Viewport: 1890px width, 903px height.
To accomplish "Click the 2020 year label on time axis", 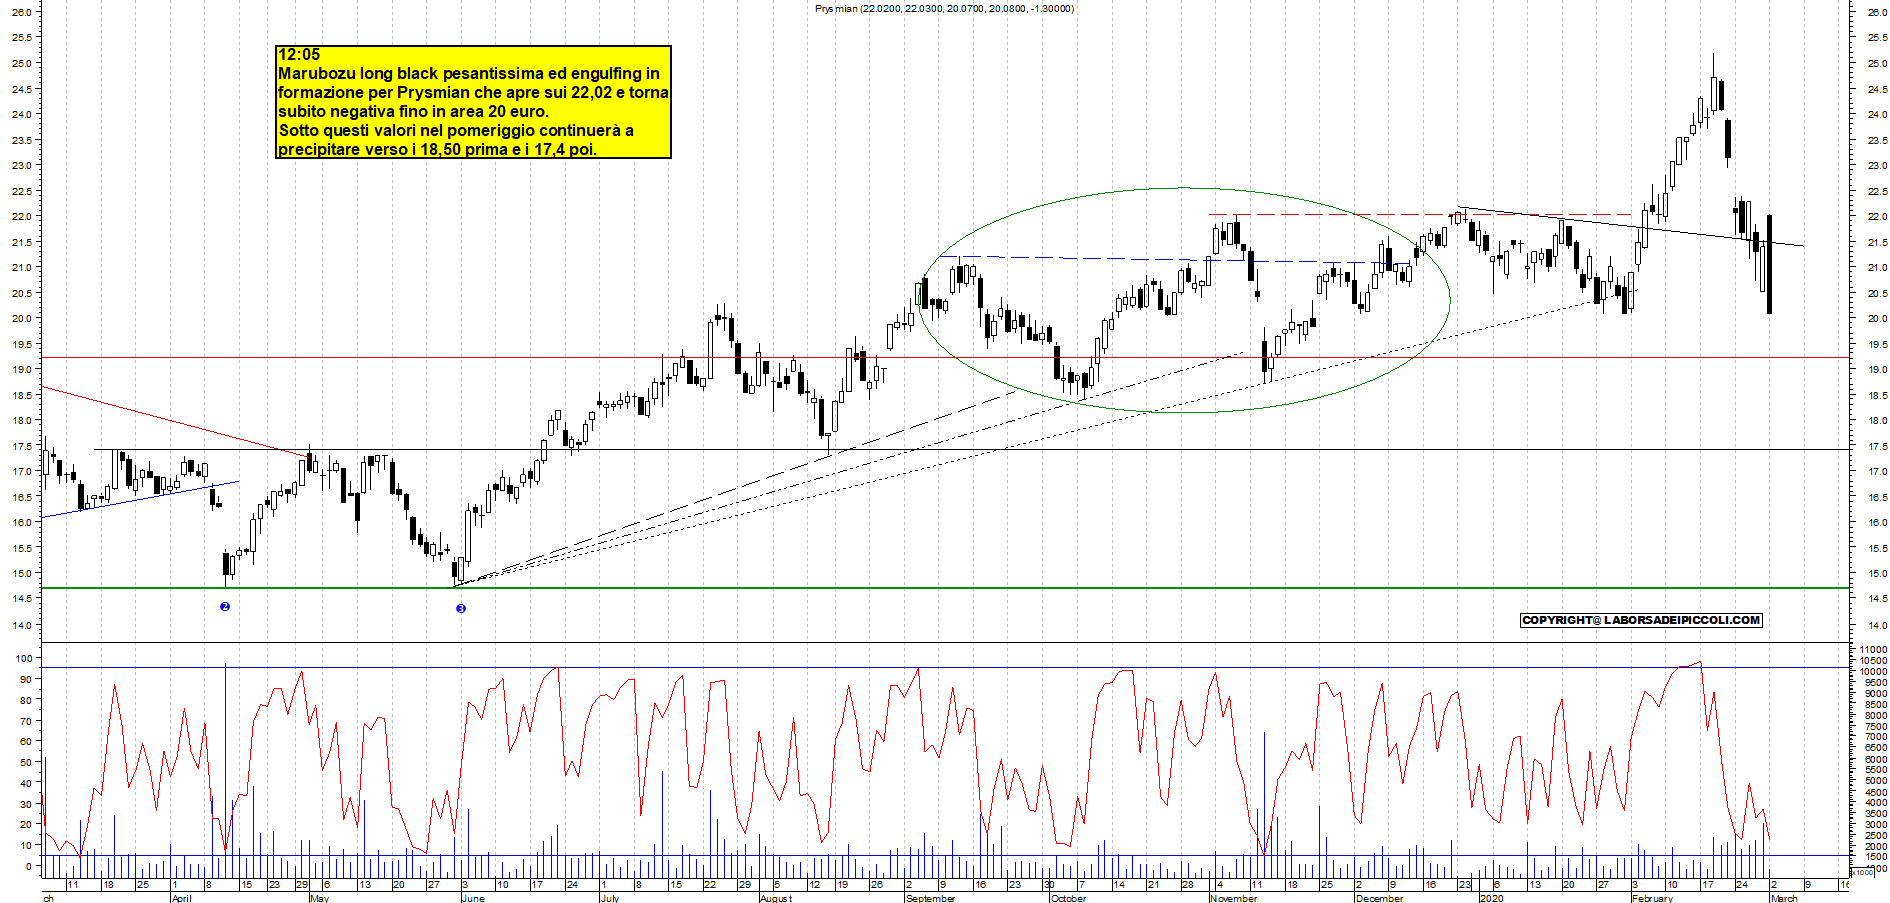I will coord(1491,898).
